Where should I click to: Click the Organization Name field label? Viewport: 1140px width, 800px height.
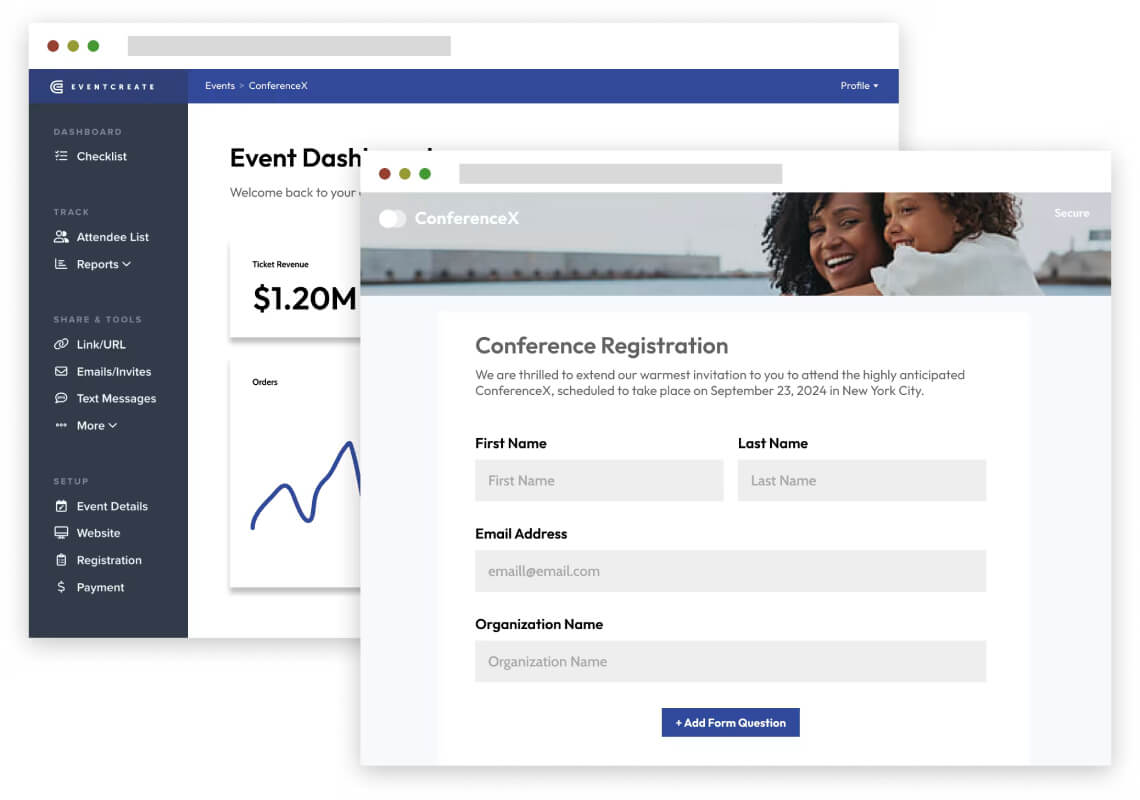pyautogui.click(x=539, y=624)
